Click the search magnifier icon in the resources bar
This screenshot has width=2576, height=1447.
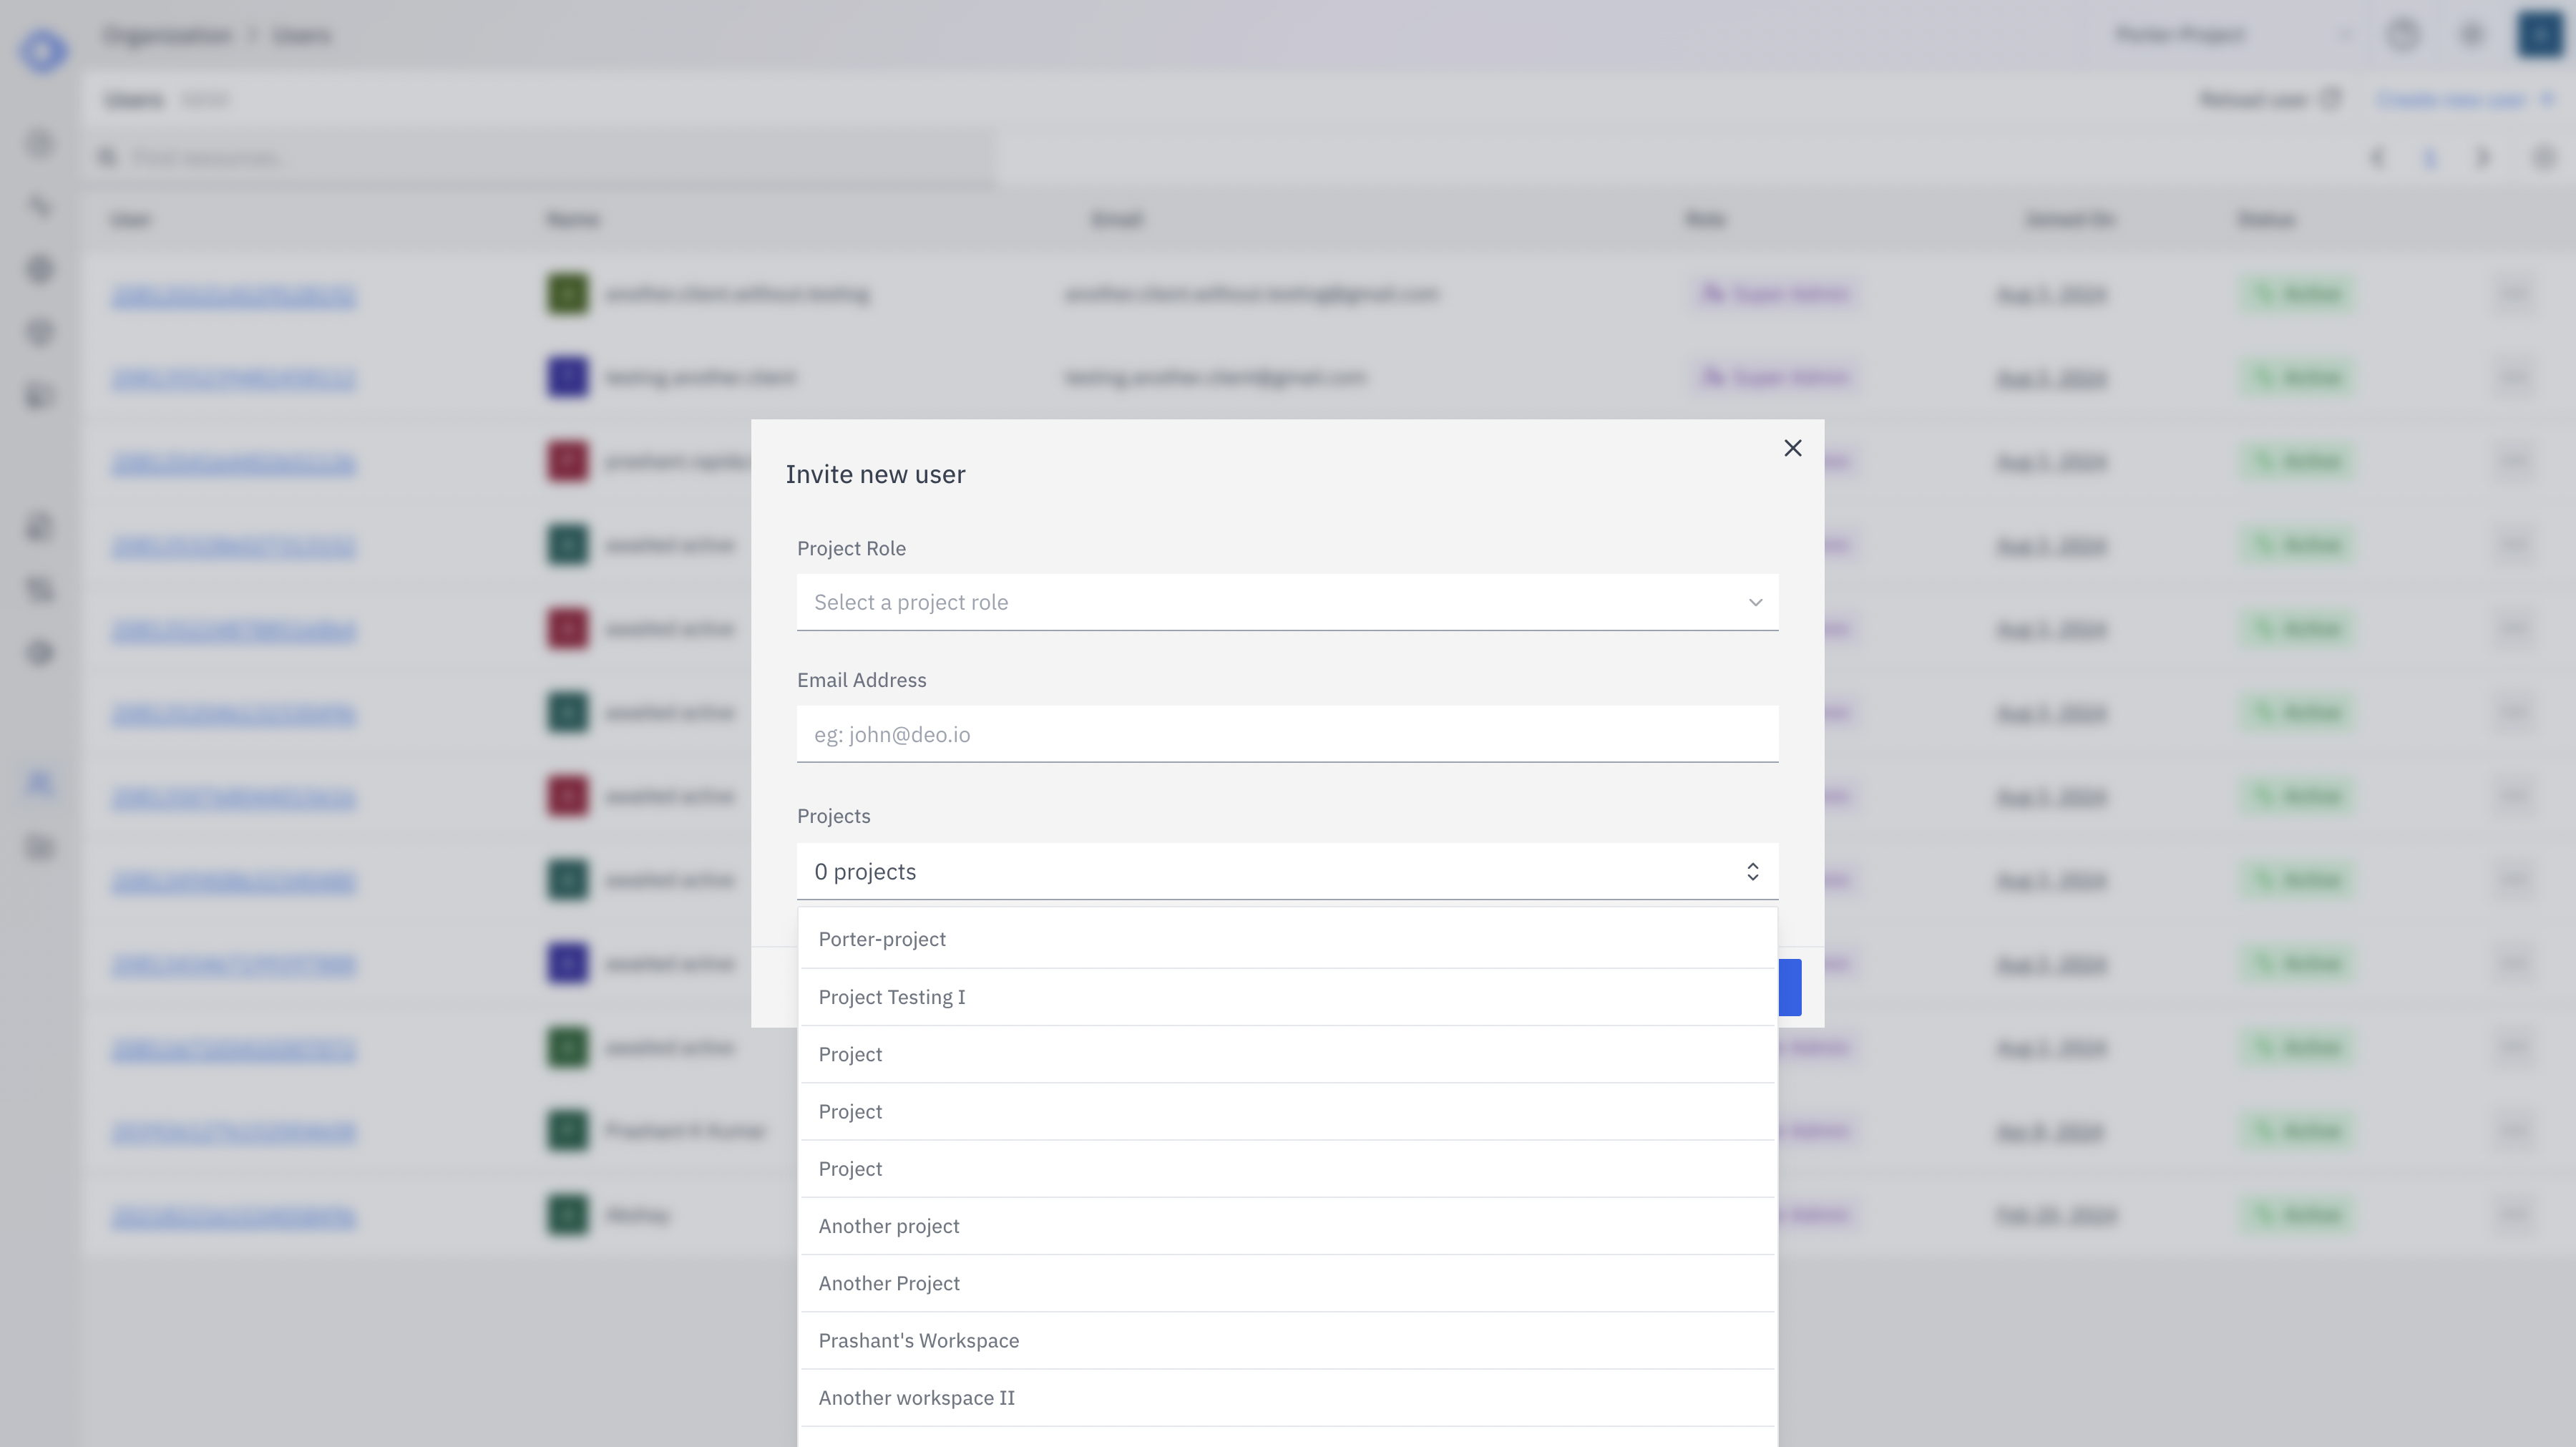coord(108,157)
